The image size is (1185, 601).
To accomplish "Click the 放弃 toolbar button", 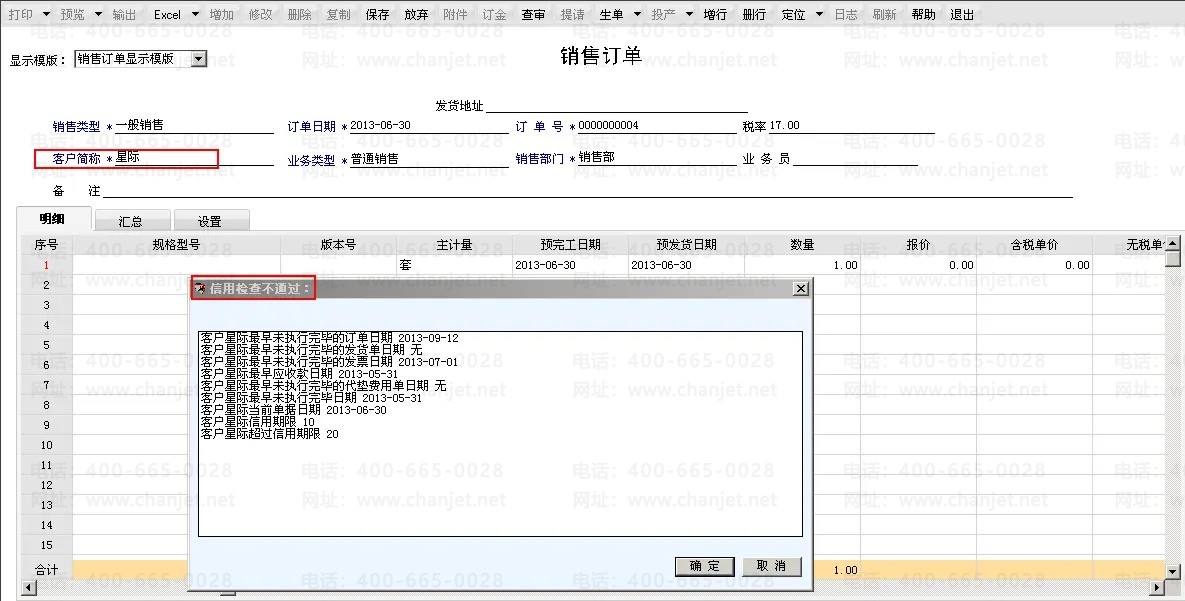I will 416,14.
